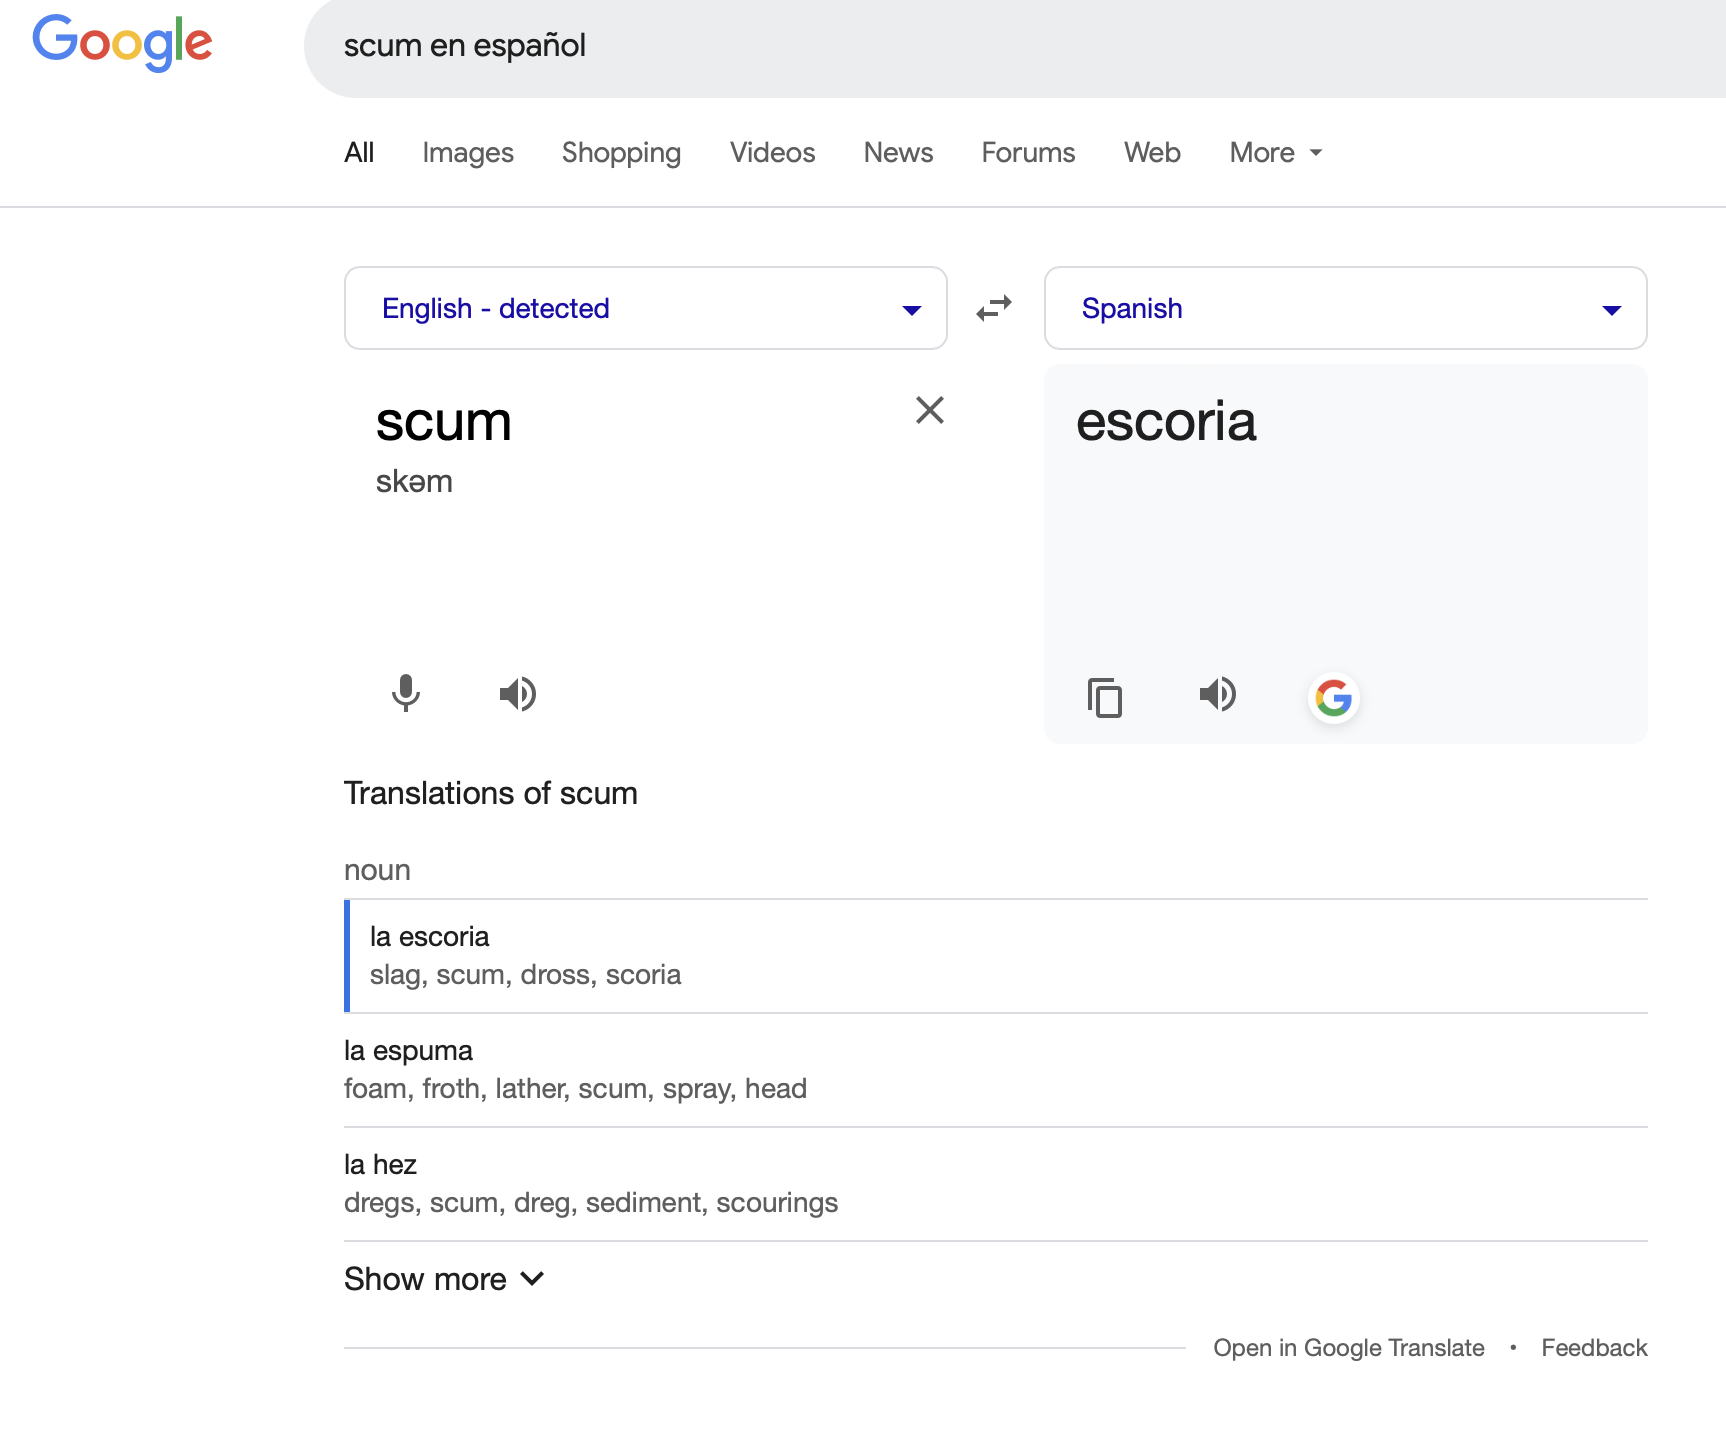Open the English - detected language dropdown
Image resolution: width=1726 pixels, height=1430 pixels.
(645, 308)
